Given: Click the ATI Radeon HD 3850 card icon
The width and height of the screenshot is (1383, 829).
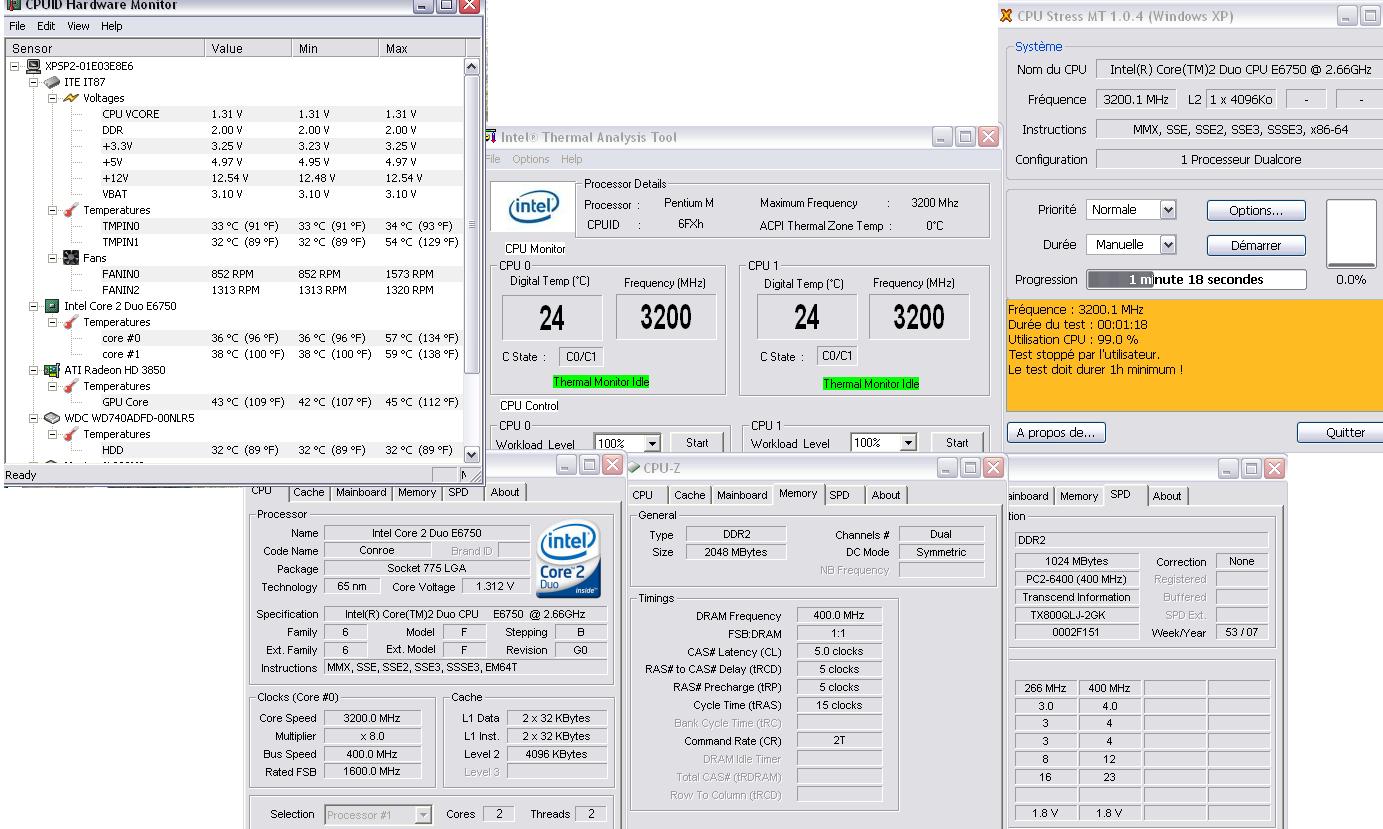Looking at the screenshot, I should pyautogui.click(x=52, y=370).
